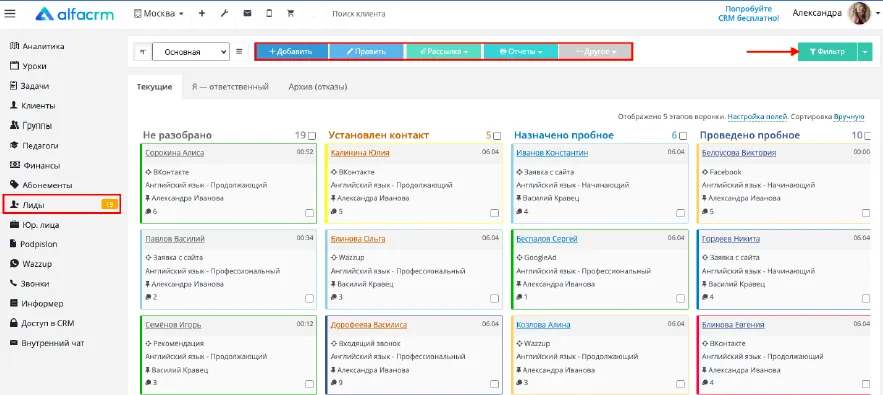Switch to the Текущие tab

point(154,87)
